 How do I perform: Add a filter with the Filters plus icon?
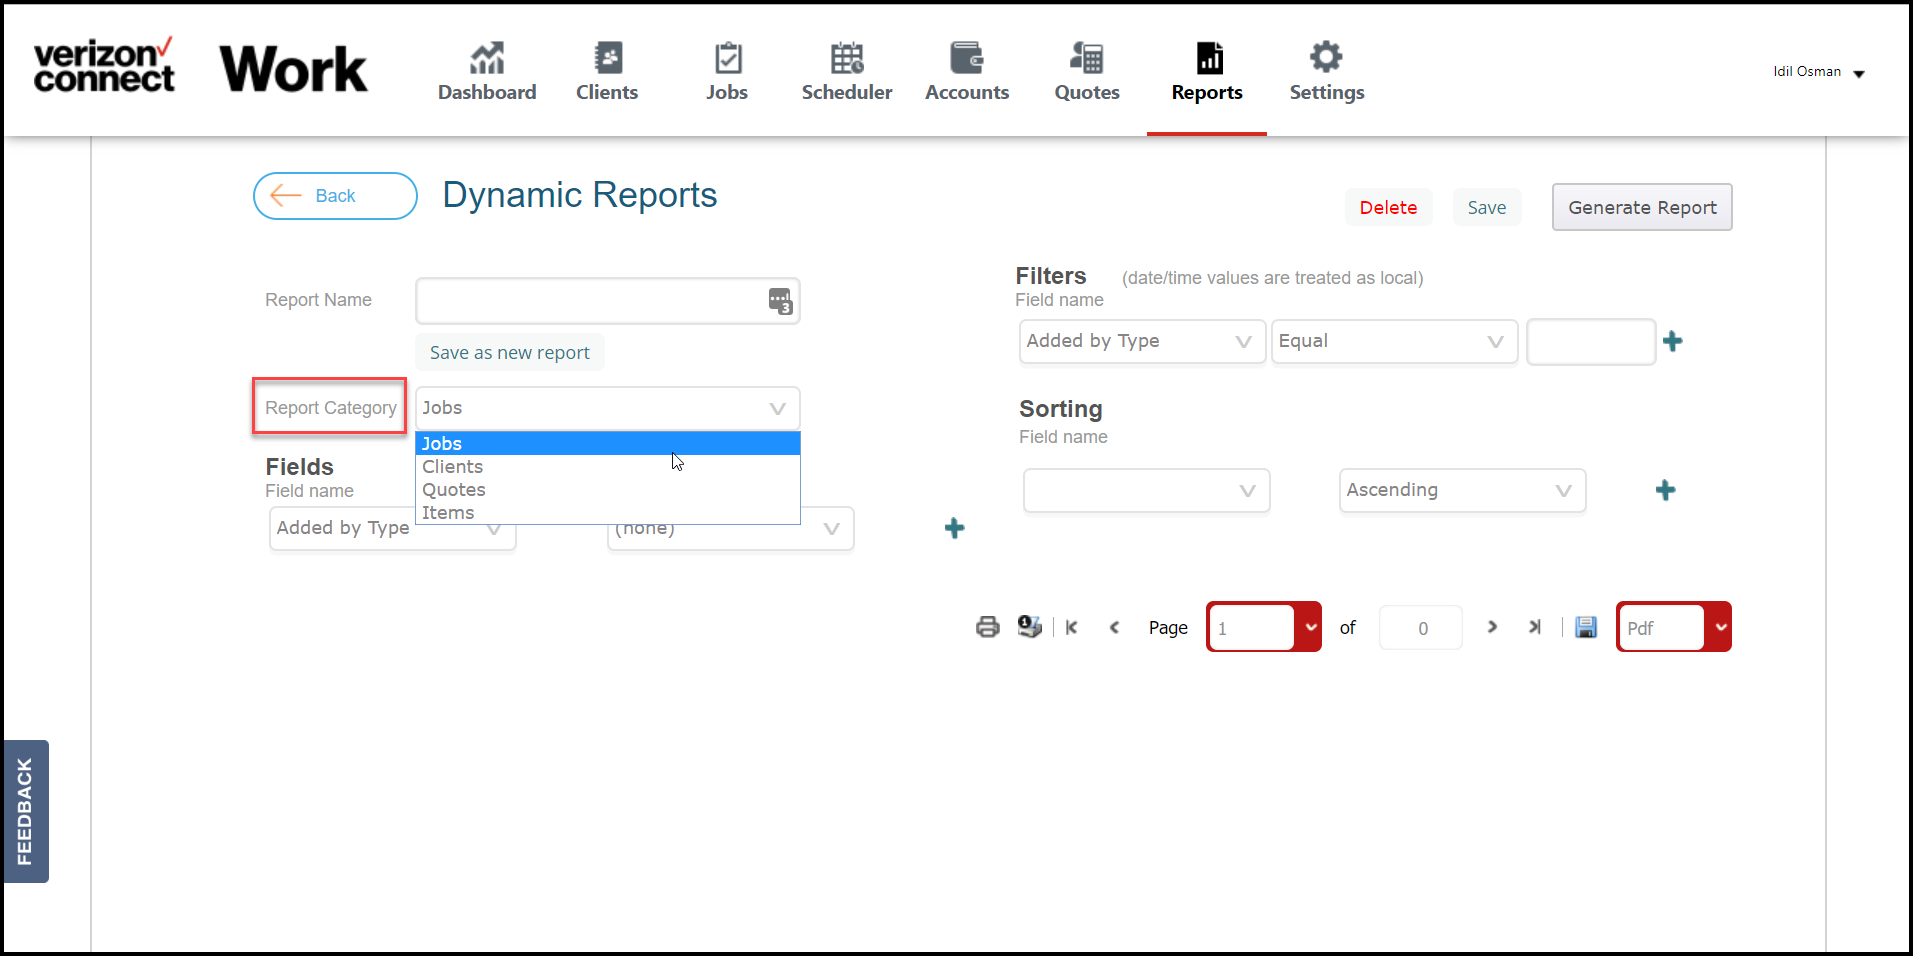pyautogui.click(x=1672, y=341)
